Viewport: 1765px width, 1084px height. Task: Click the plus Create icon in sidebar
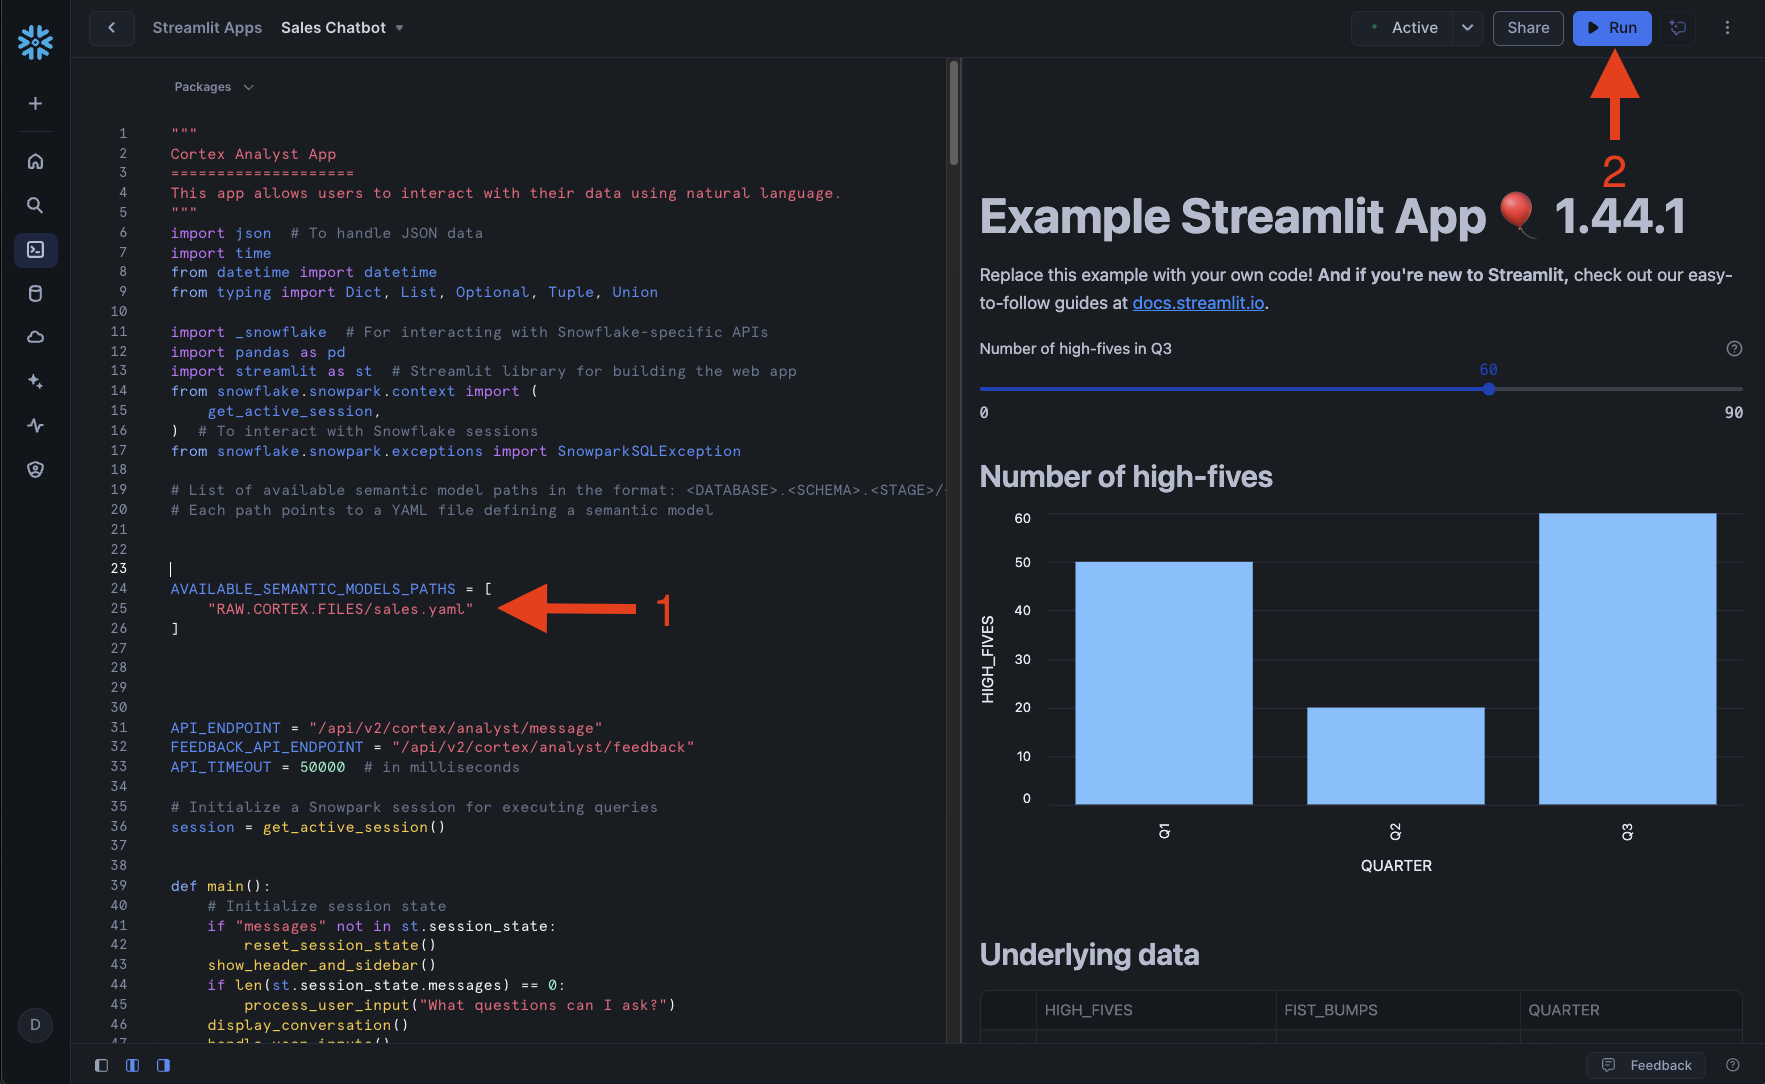(x=35, y=104)
